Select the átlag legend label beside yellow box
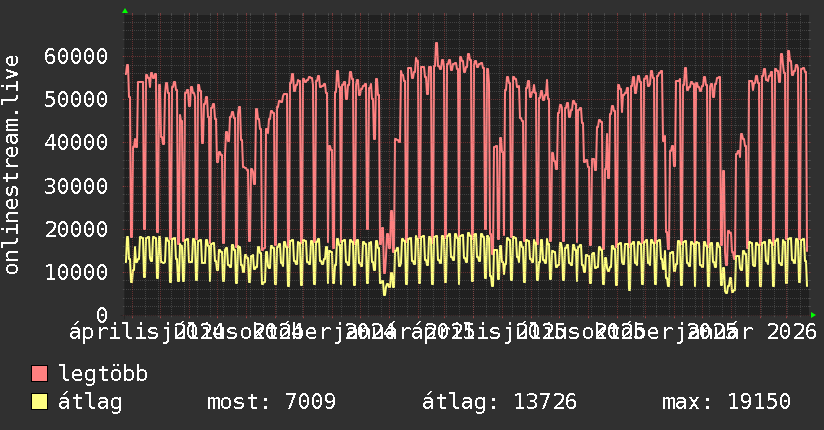The height and width of the screenshot is (430, 824). tap(90, 402)
